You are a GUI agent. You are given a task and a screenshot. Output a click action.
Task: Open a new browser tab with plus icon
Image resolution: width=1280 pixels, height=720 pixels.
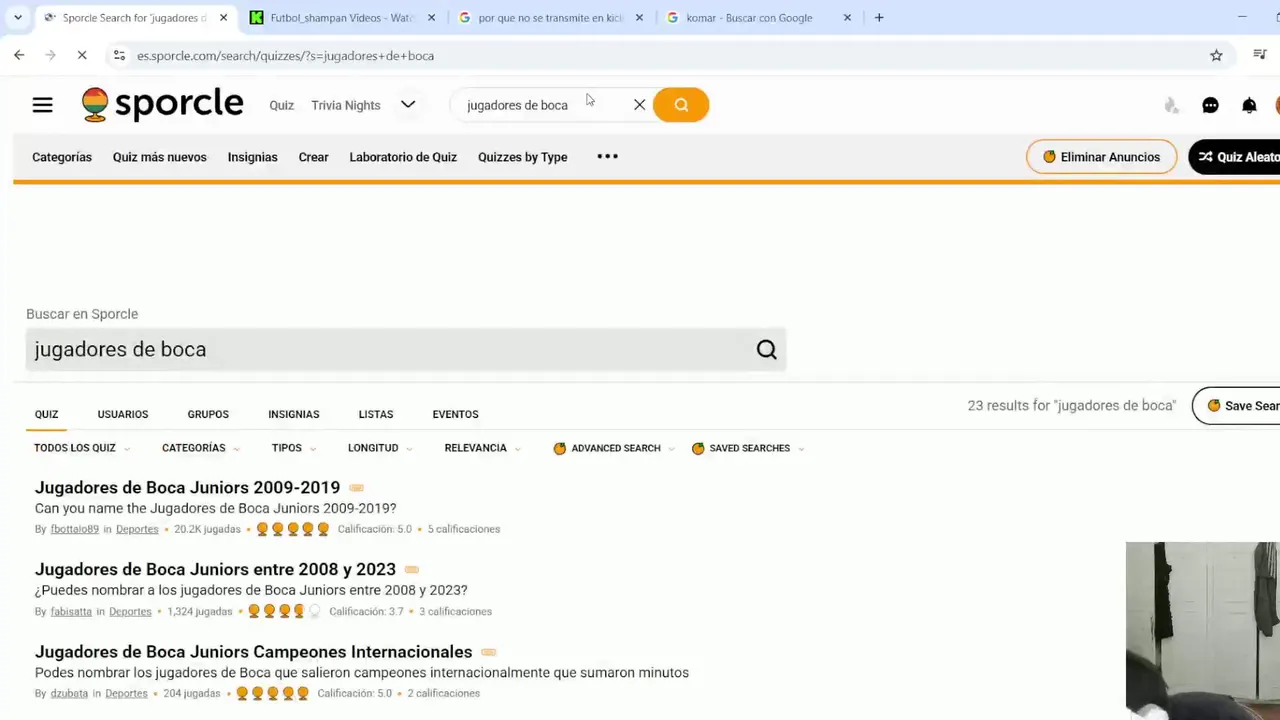(879, 17)
